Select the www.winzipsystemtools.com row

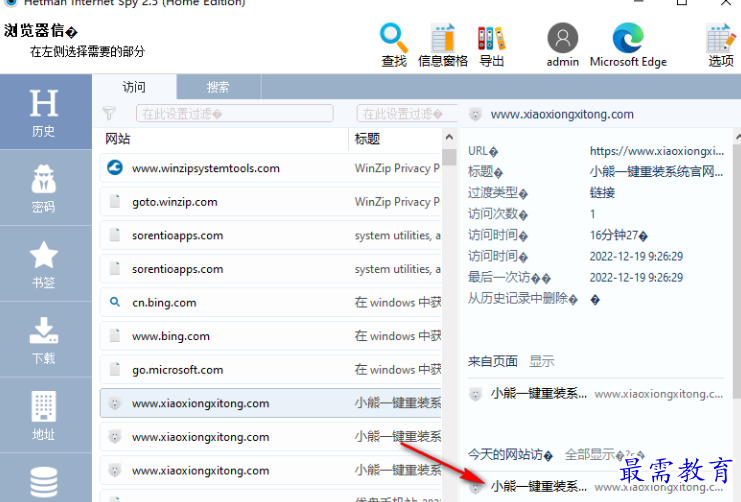click(x=270, y=168)
